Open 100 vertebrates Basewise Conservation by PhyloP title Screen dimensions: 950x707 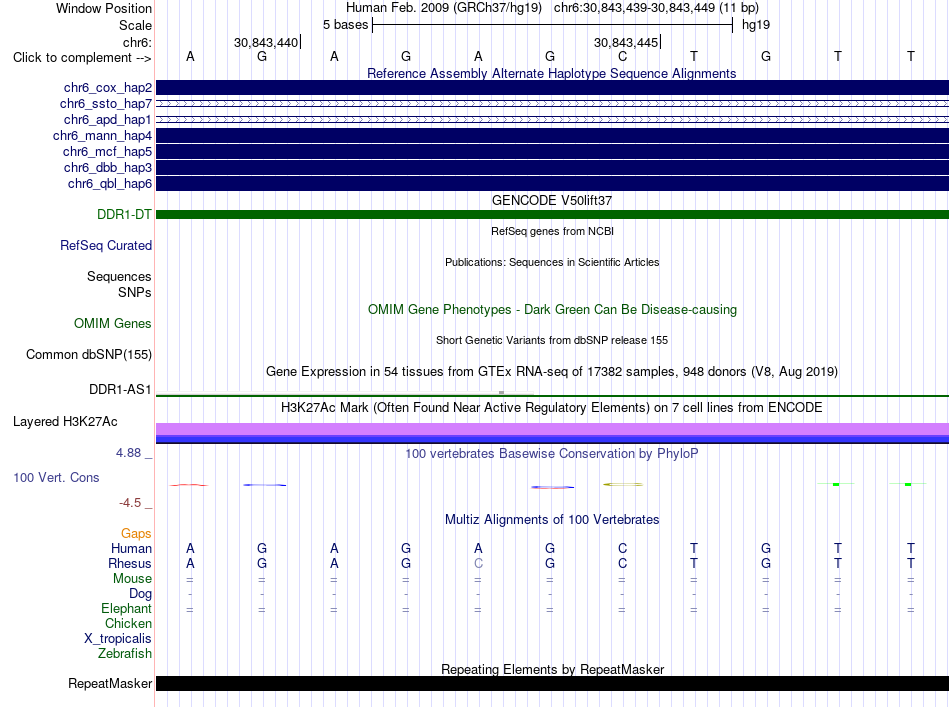(x=552, y=454)
